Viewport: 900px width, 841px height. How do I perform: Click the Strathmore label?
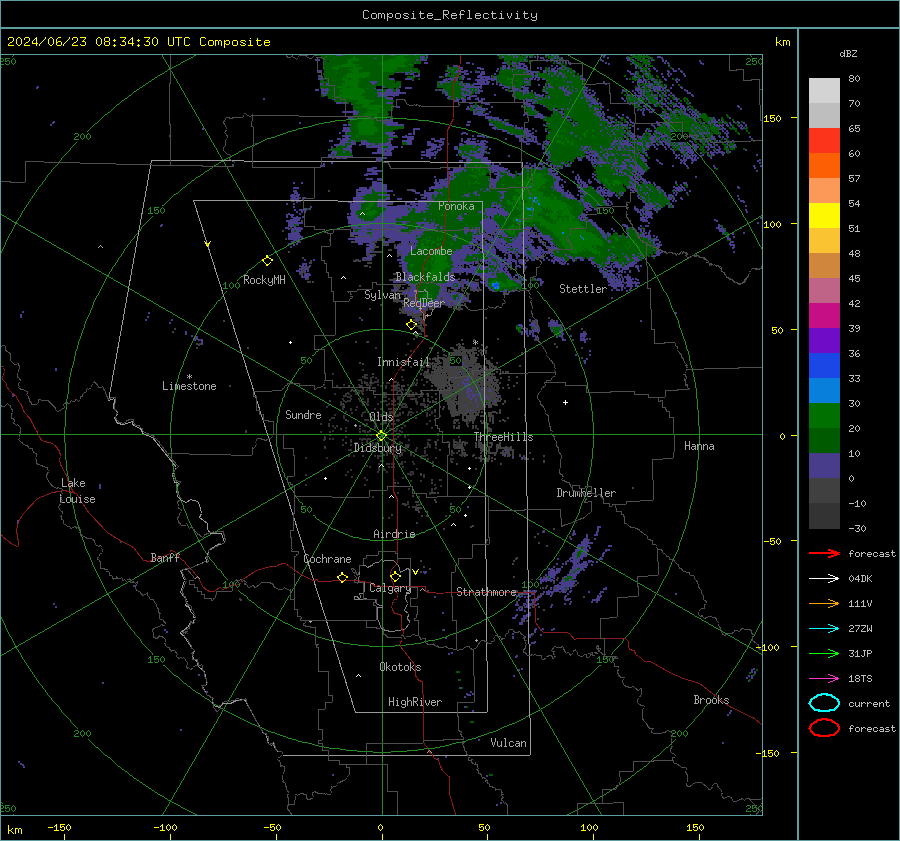[486, 592]
